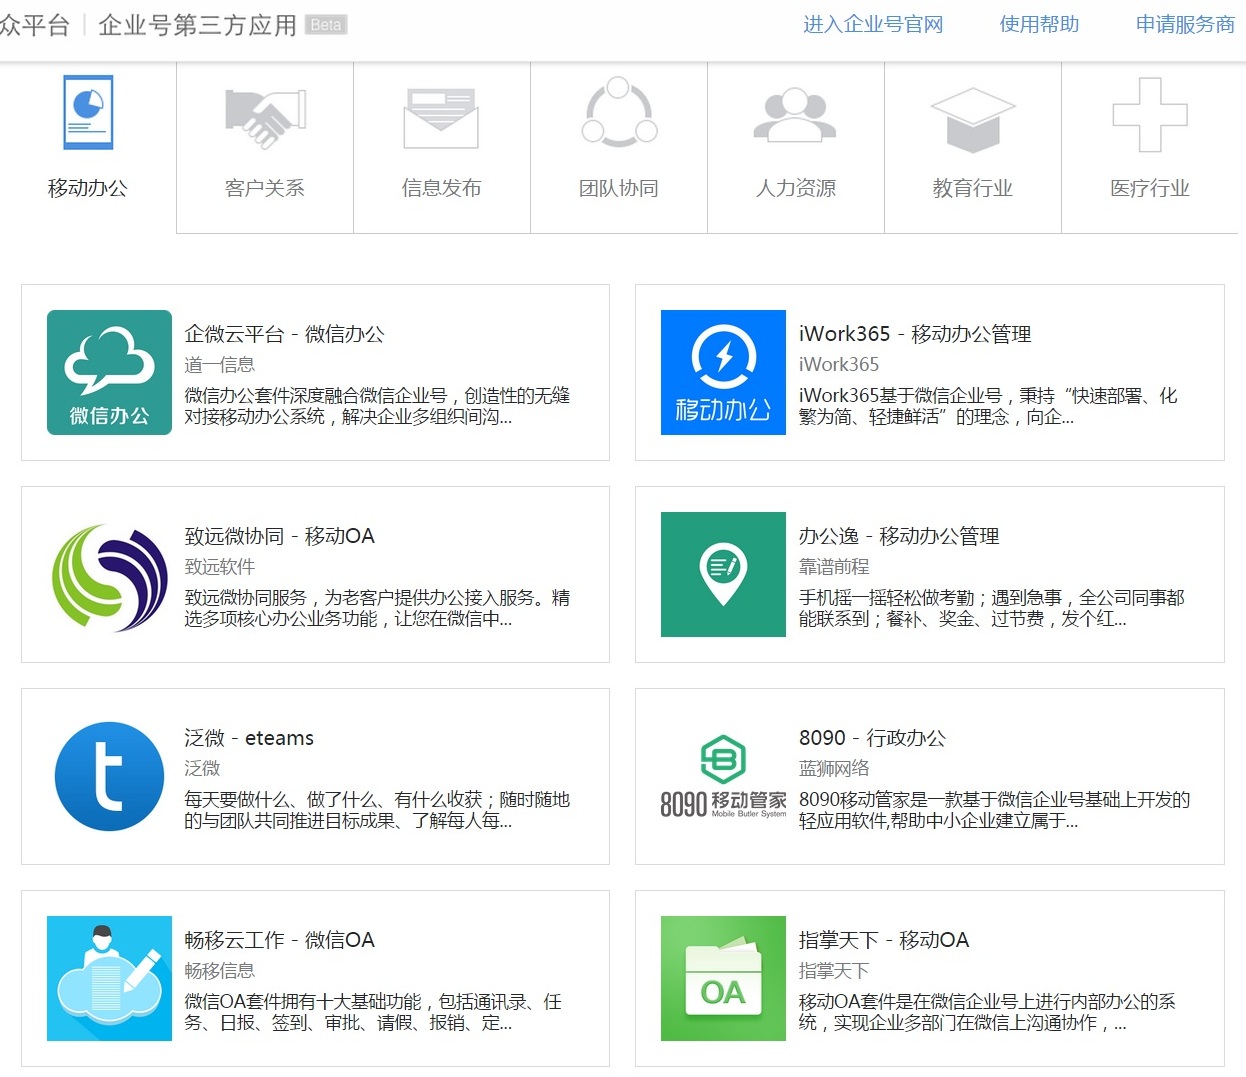
Task: Click the 教育行业 graduation cap icon
Action: coord(973,119)
